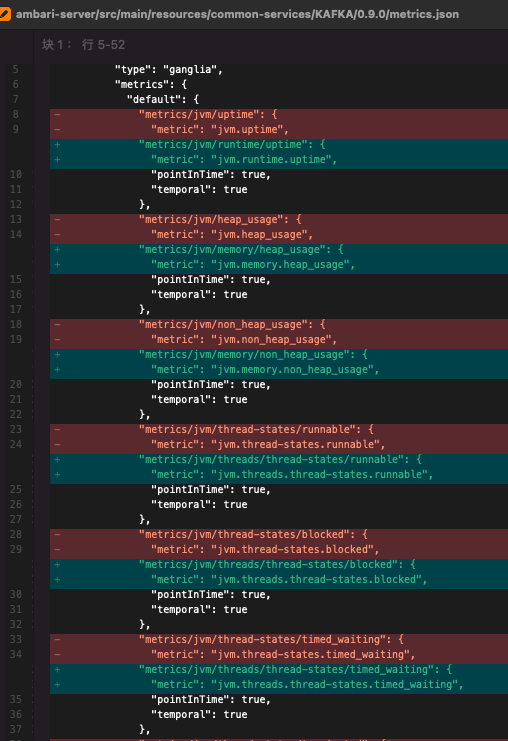
Task: Select added line "metric": "jvm.threads.thread-states.runnable"
Action: pos(279,474)
